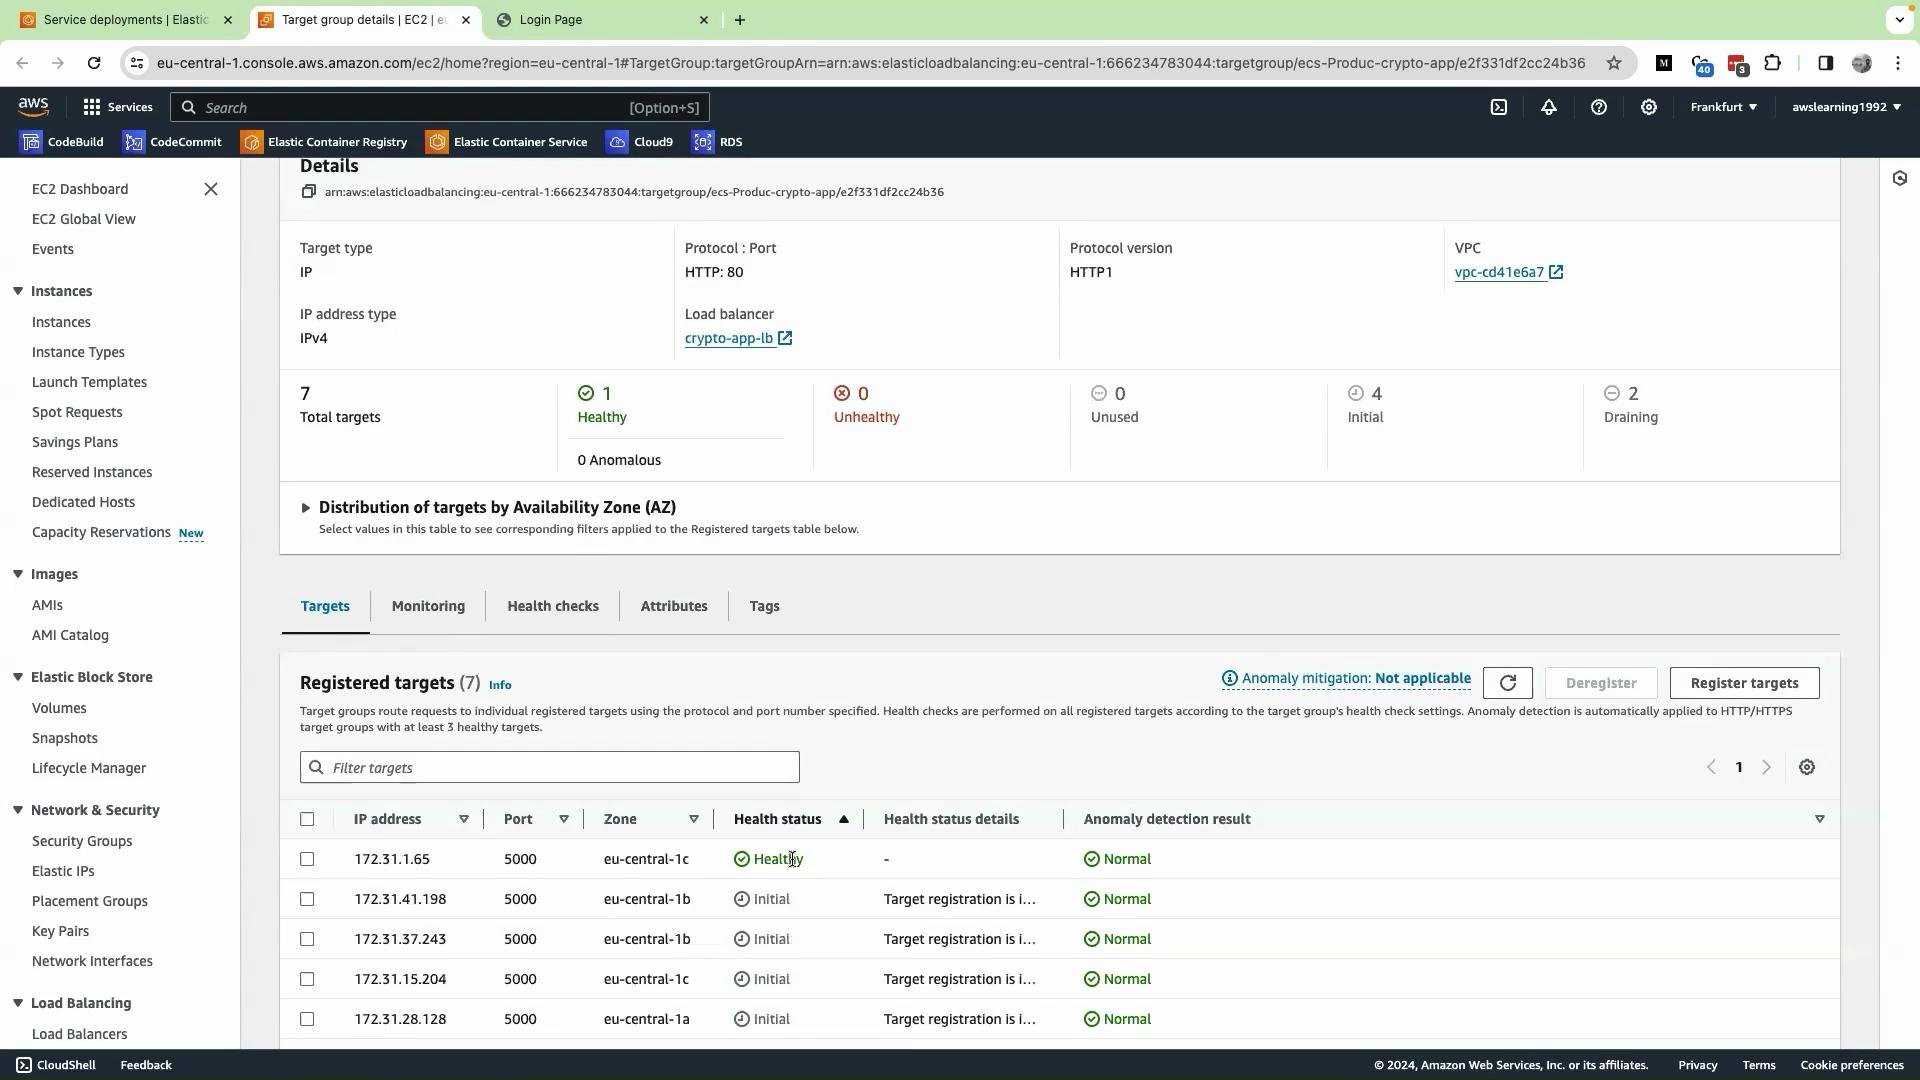Screen dimensions: 1920x1080
Task: Open the Frankfurt region dropdown
Action: [x=1723, y=107]
